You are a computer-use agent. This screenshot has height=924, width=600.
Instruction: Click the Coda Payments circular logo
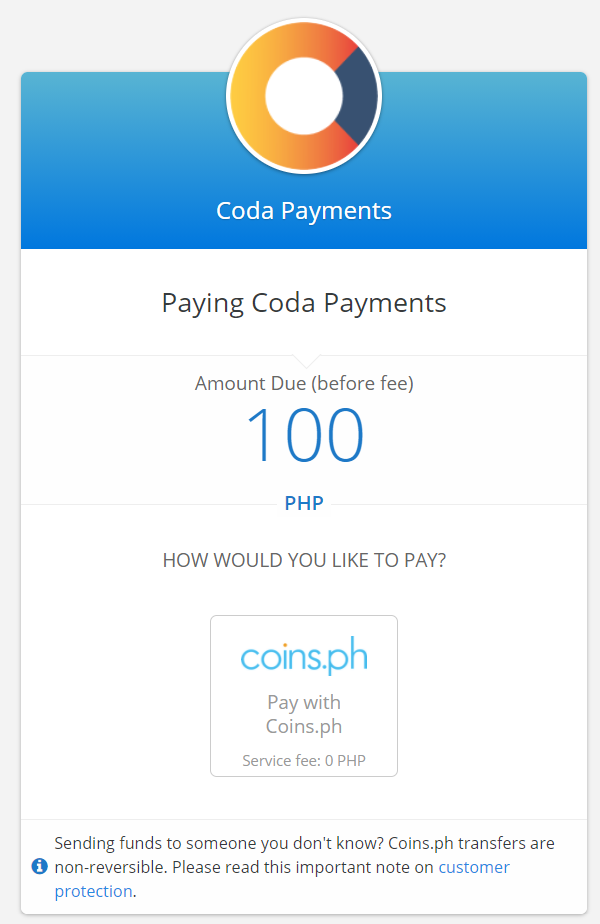point(304,96)
